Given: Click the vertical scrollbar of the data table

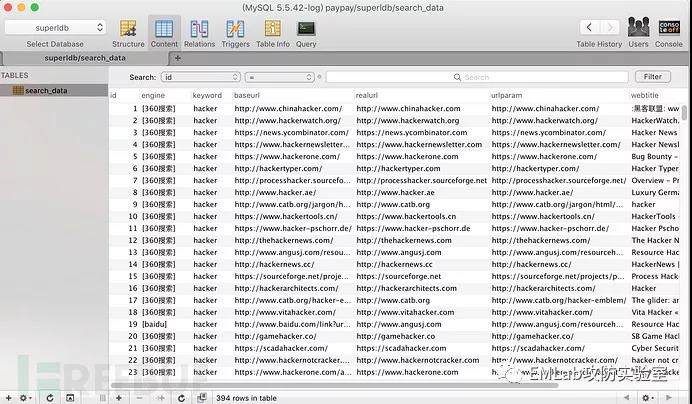Looking at the screenshot, I should 684,112.
